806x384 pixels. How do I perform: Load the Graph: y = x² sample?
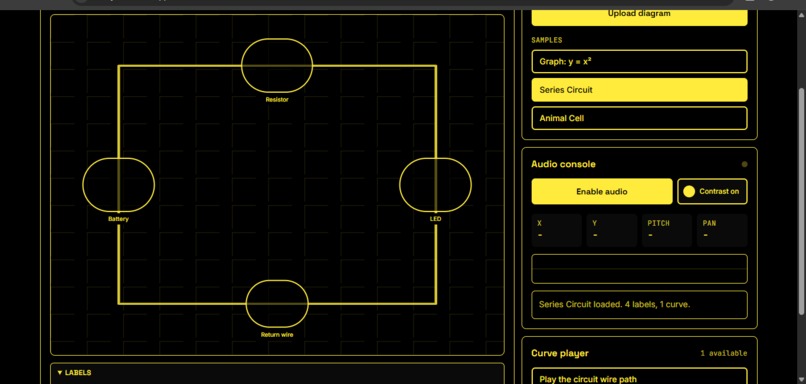click(639, 62)
